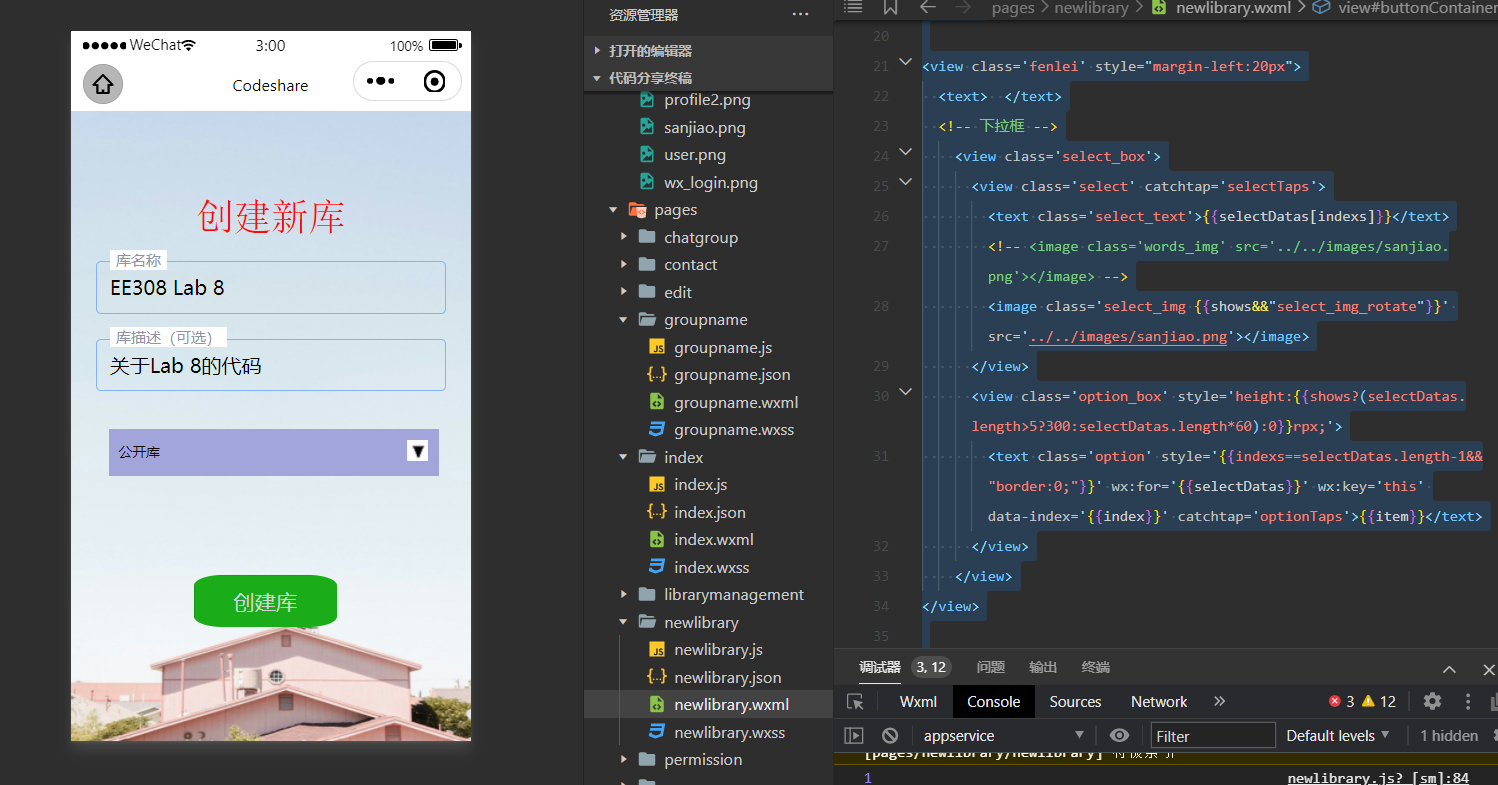Clear the console with the ban icon

[x=890, y=736]
